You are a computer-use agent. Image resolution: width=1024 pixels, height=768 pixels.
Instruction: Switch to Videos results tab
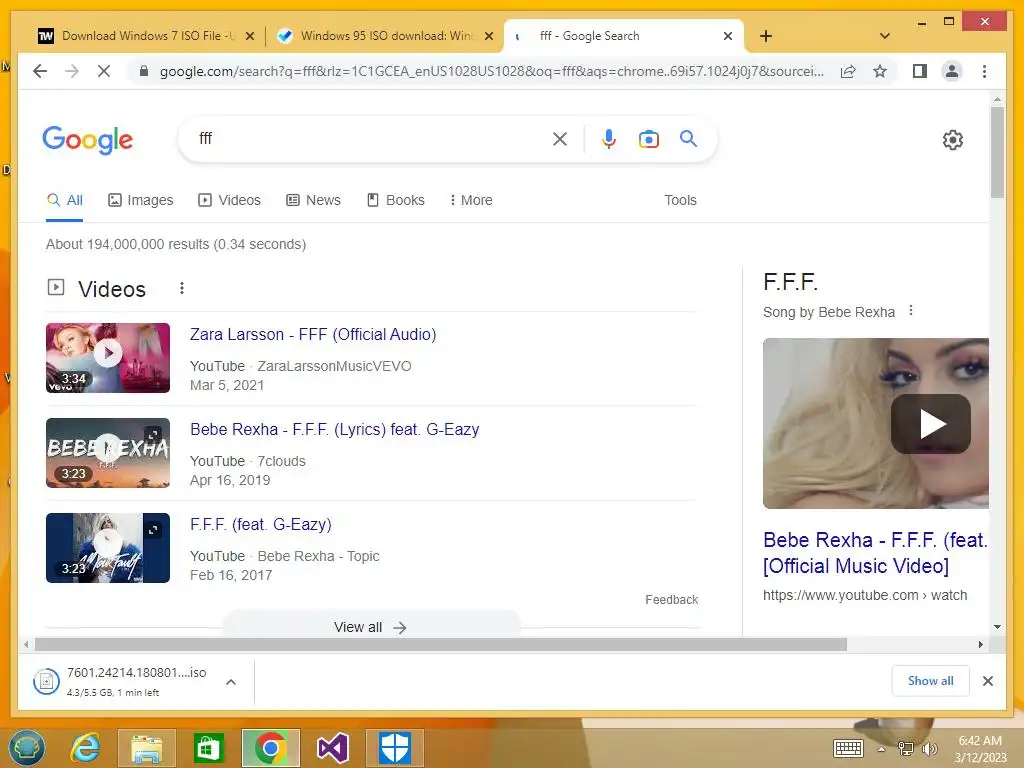coord(229,200)
